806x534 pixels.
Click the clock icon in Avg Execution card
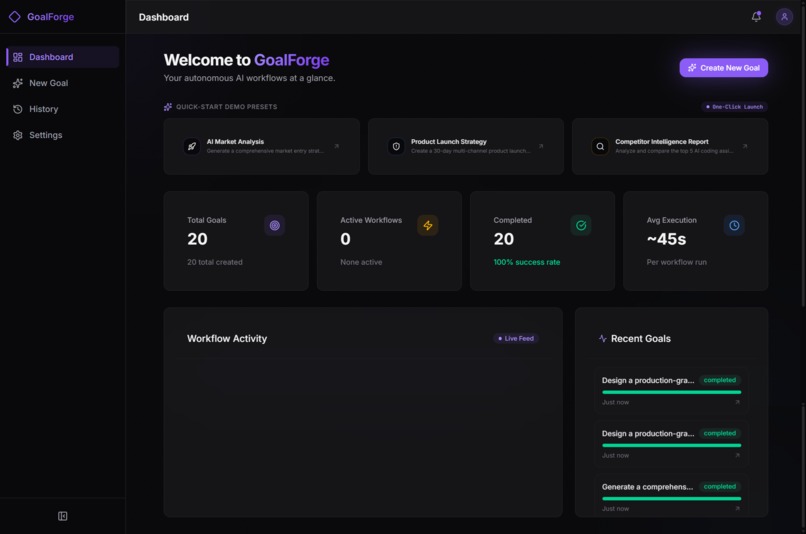(734, 225)
